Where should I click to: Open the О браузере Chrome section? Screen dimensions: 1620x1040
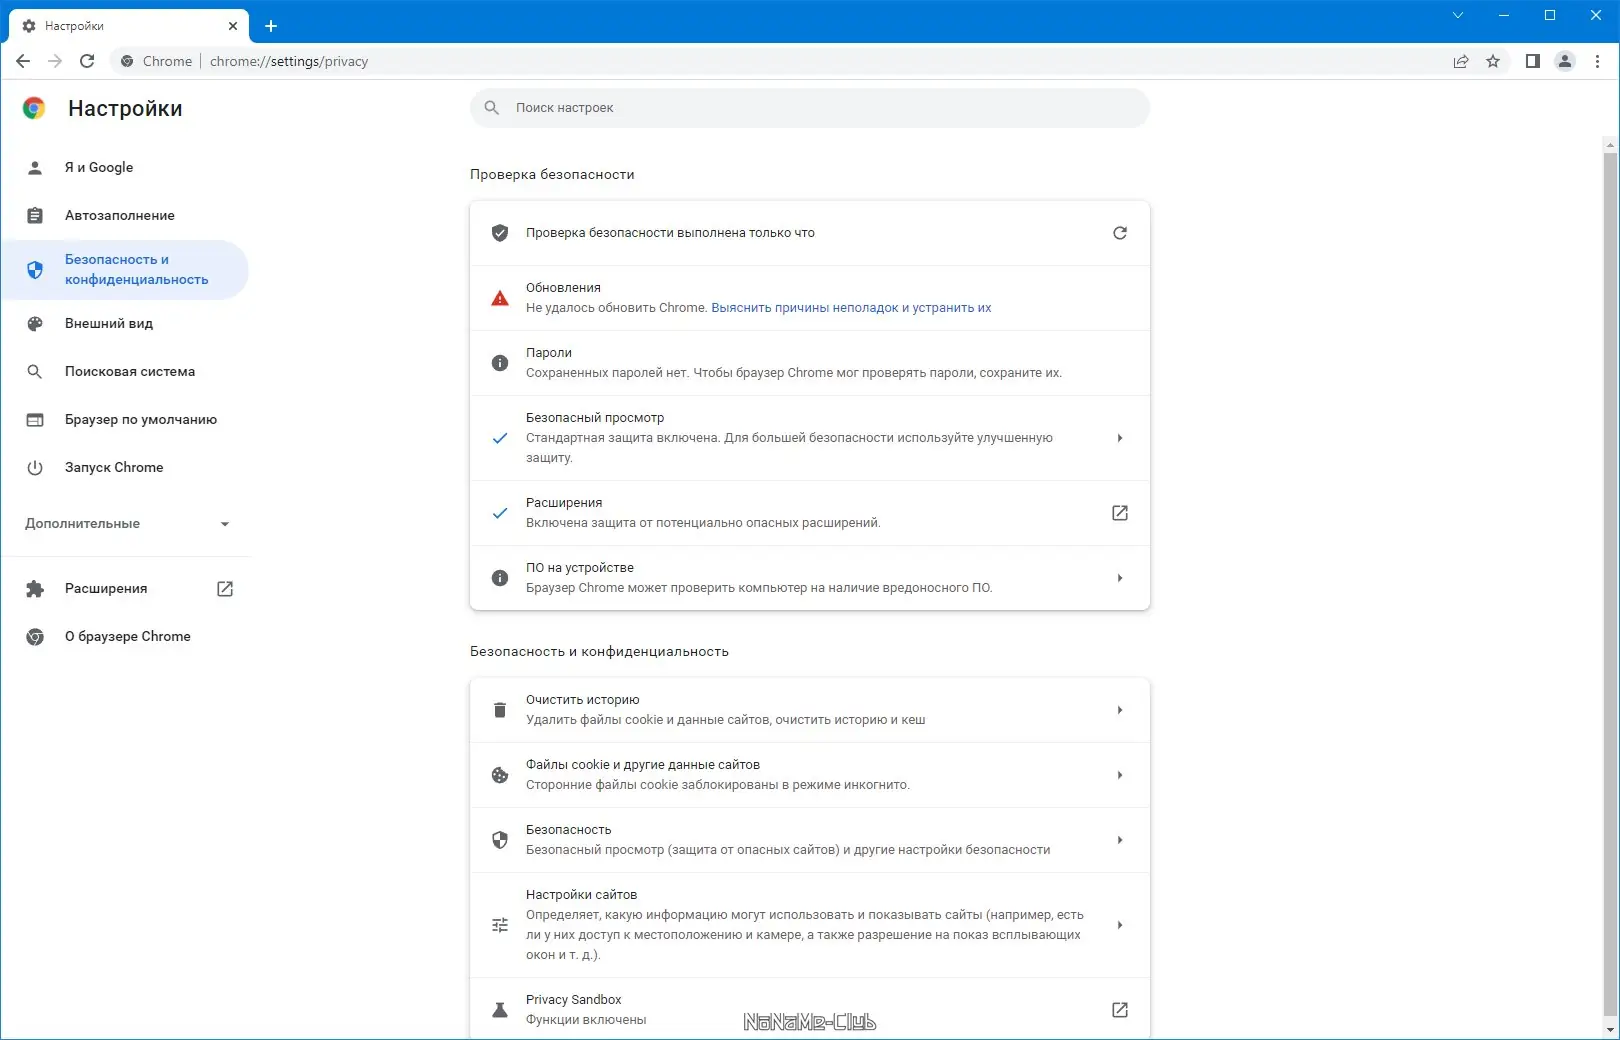(x=127, y=636)
